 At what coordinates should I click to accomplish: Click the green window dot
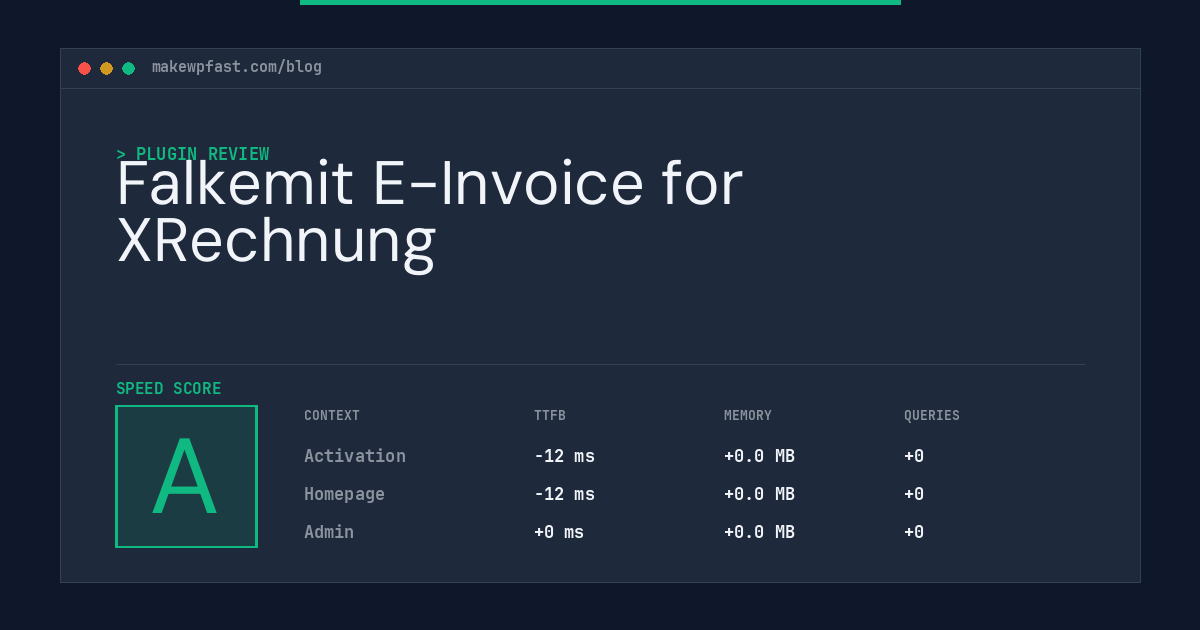[x=129, y=68]
